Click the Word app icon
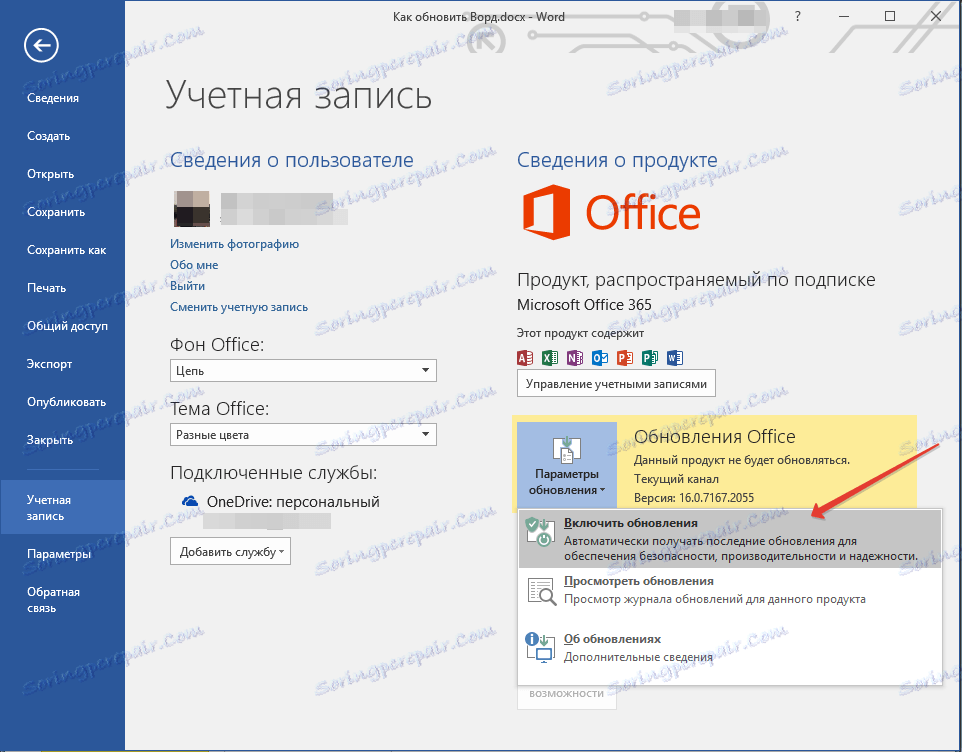 click(x=675, y=358)
